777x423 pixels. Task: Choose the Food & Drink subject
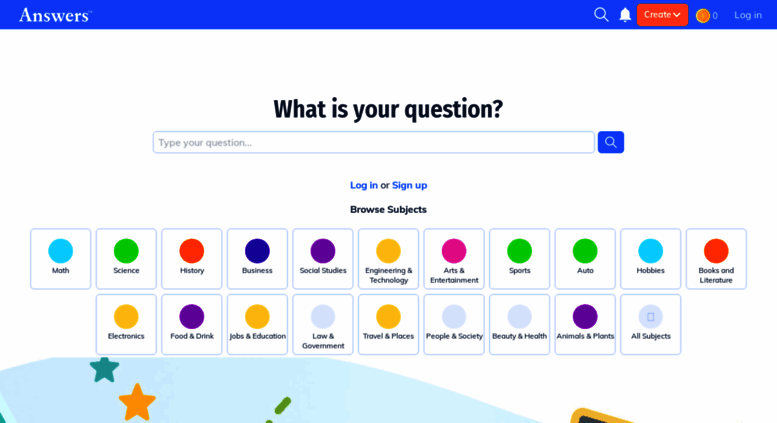click(192, 324)
